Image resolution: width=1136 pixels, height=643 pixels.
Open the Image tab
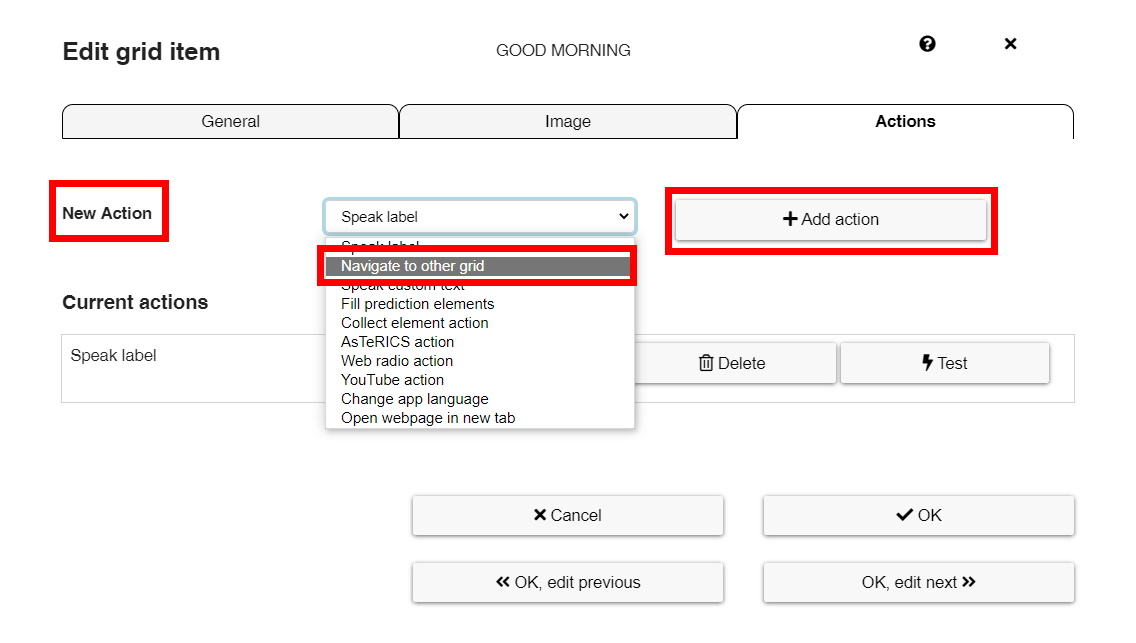(x=567, y=121)
